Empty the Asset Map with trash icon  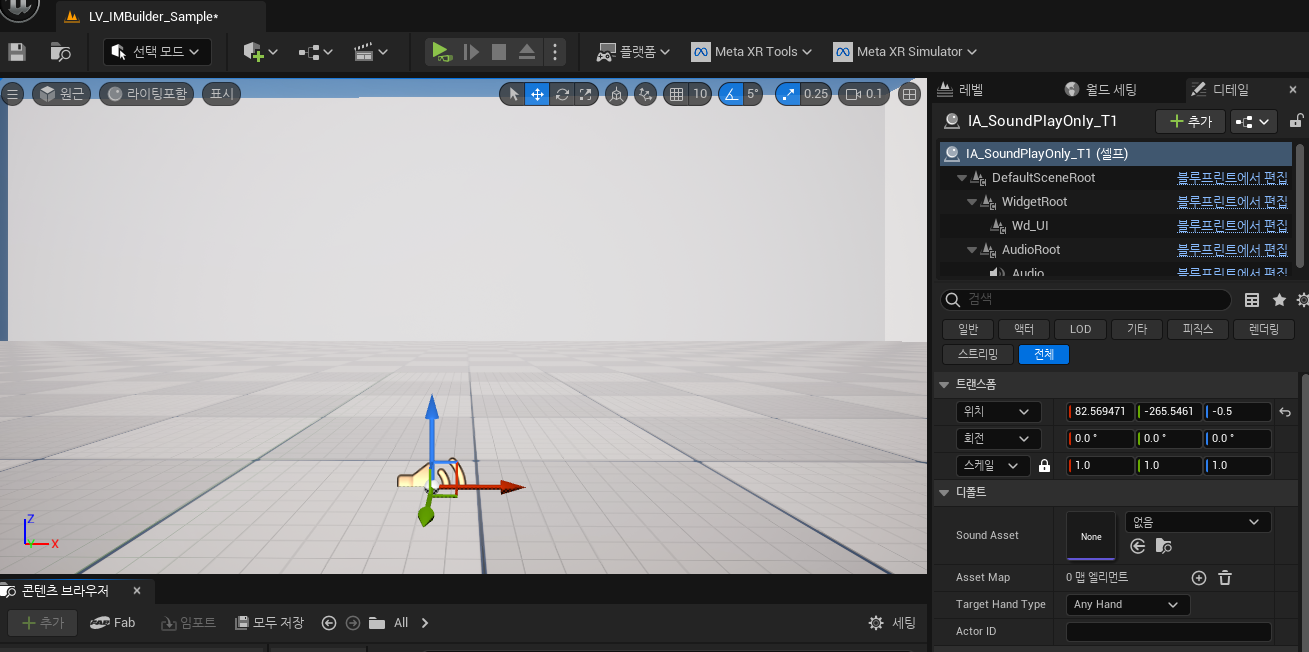coord(1225,578)
